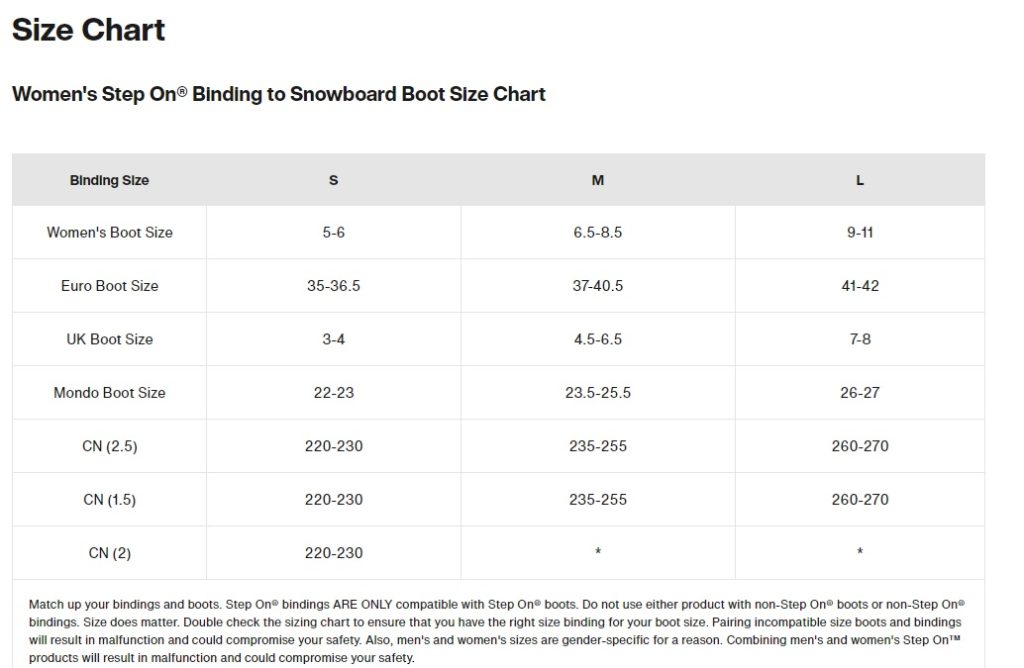Click the 35-36.5 Euro size cell
This screenshot has width=1024, height=668.
[x=333, y=286]
